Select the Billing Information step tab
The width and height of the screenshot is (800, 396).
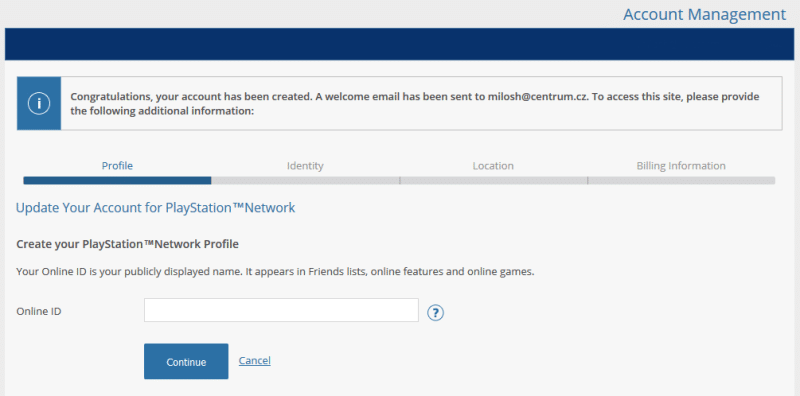point(681,166)
